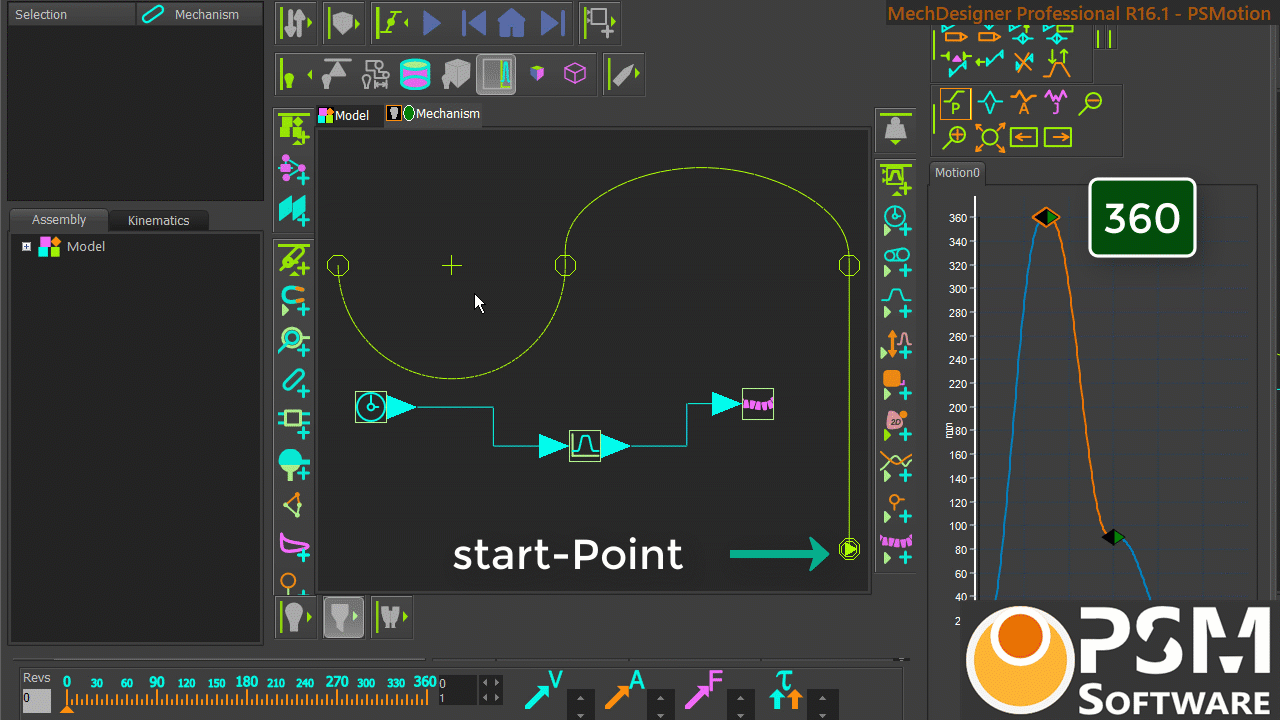
Task: Toggle the Velocity (V) graph display
Action: [x=990, y=103]
